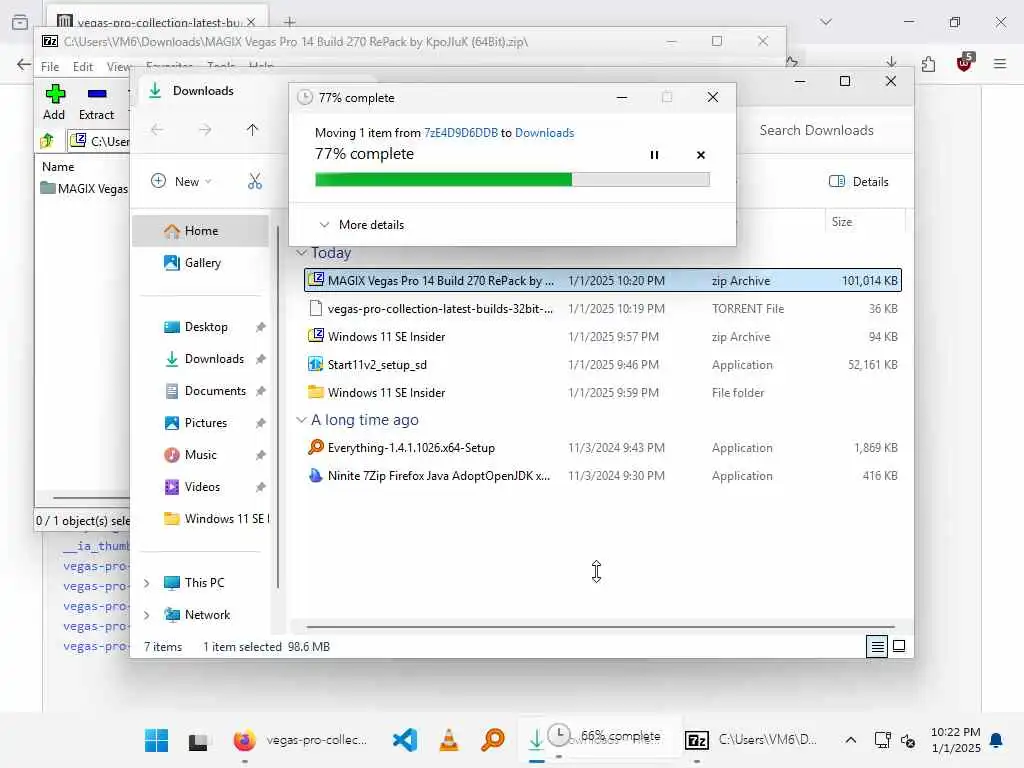This screenshot has height=768, width=1024.
Task: Open Everything search from taskbar
Action: click(493, 740)
